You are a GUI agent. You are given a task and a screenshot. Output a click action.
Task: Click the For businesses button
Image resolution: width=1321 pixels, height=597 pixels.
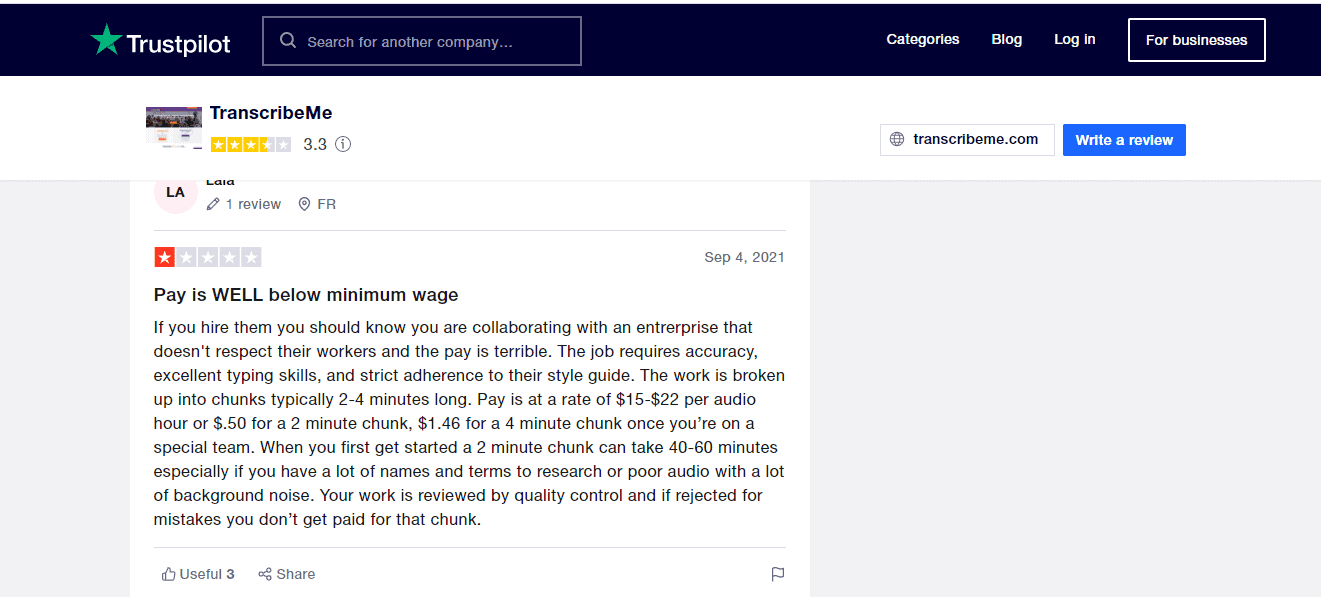coord(1196,40)
